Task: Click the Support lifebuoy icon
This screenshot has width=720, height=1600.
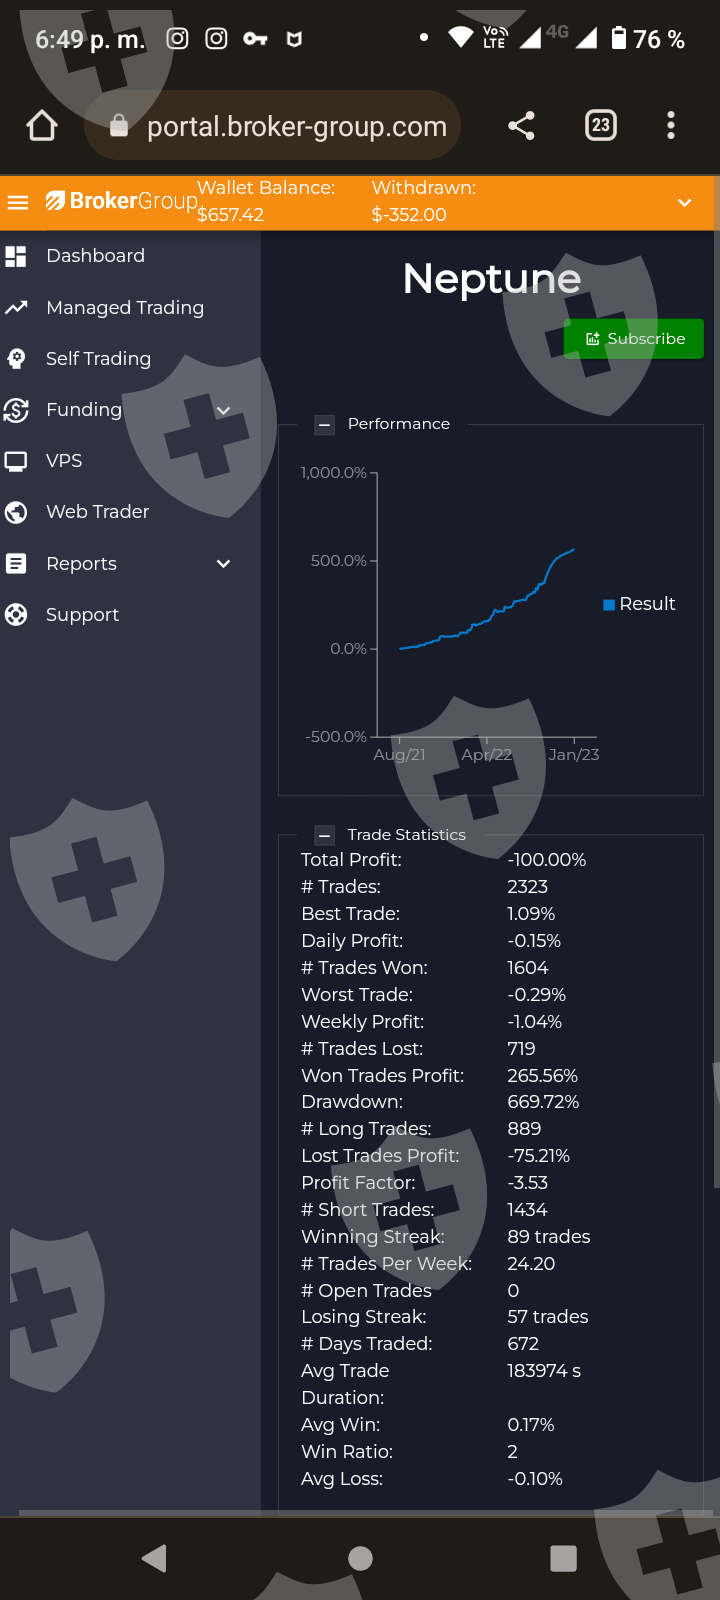Action: 16,615
